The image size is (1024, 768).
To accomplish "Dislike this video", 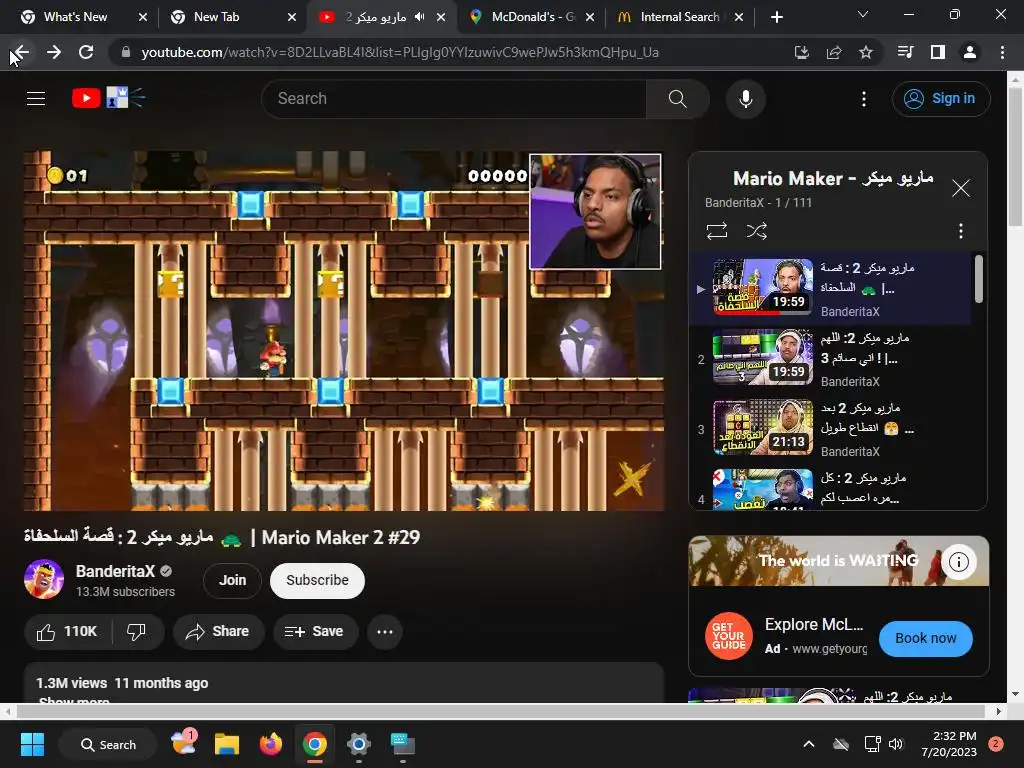I will [x=136, y=632].
